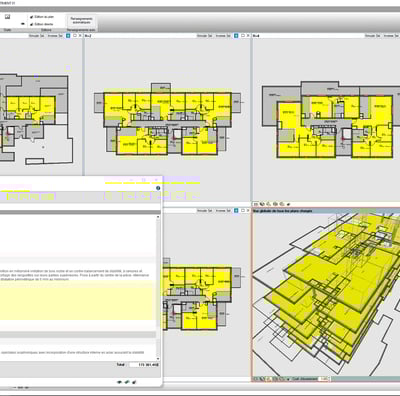Click the fourth round icon in 3D view toolbar

tap(282, 204)
